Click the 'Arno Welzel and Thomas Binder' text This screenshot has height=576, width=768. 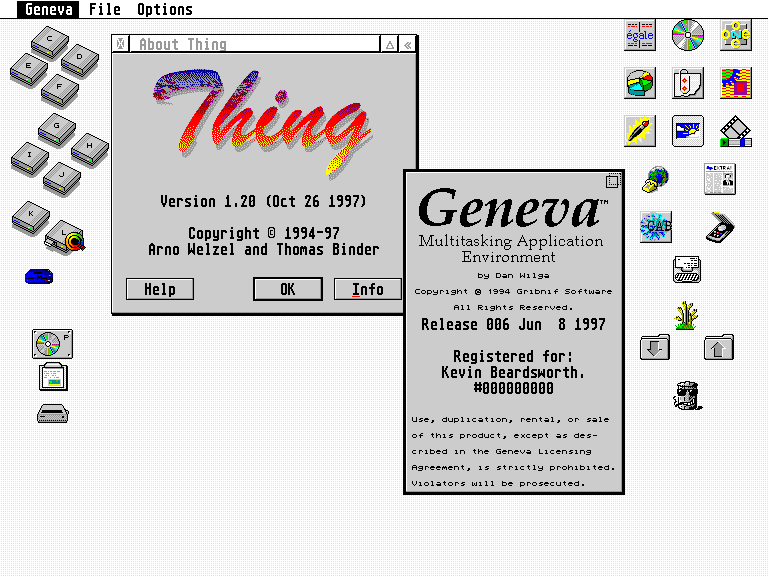tap(264, 249)
